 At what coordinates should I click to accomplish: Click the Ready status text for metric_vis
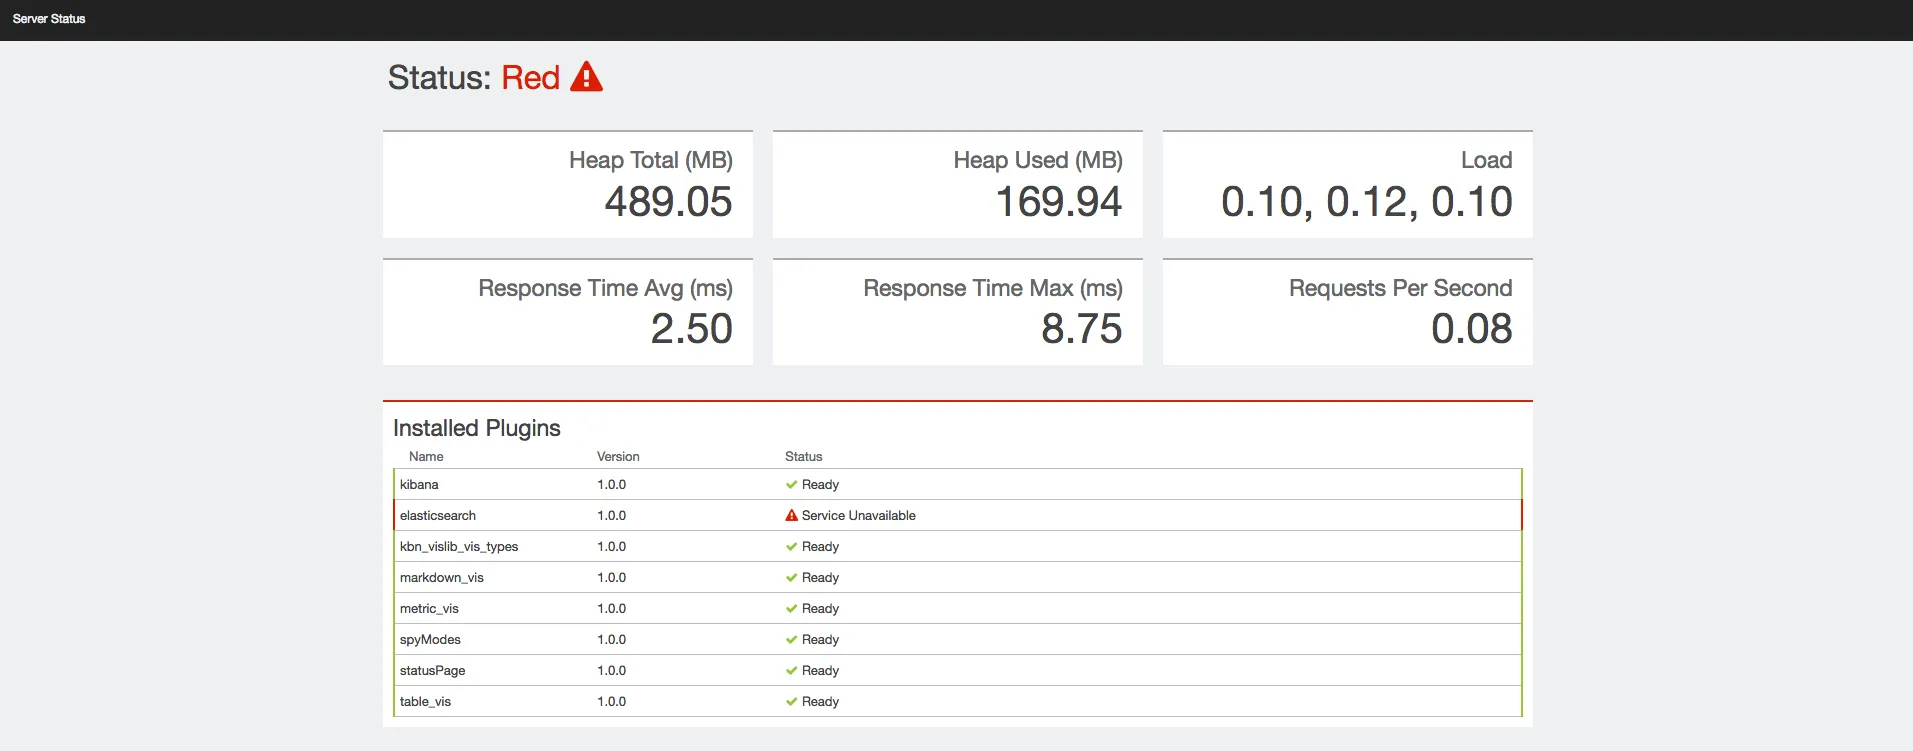pyautogui.click(x=820, y=609)
